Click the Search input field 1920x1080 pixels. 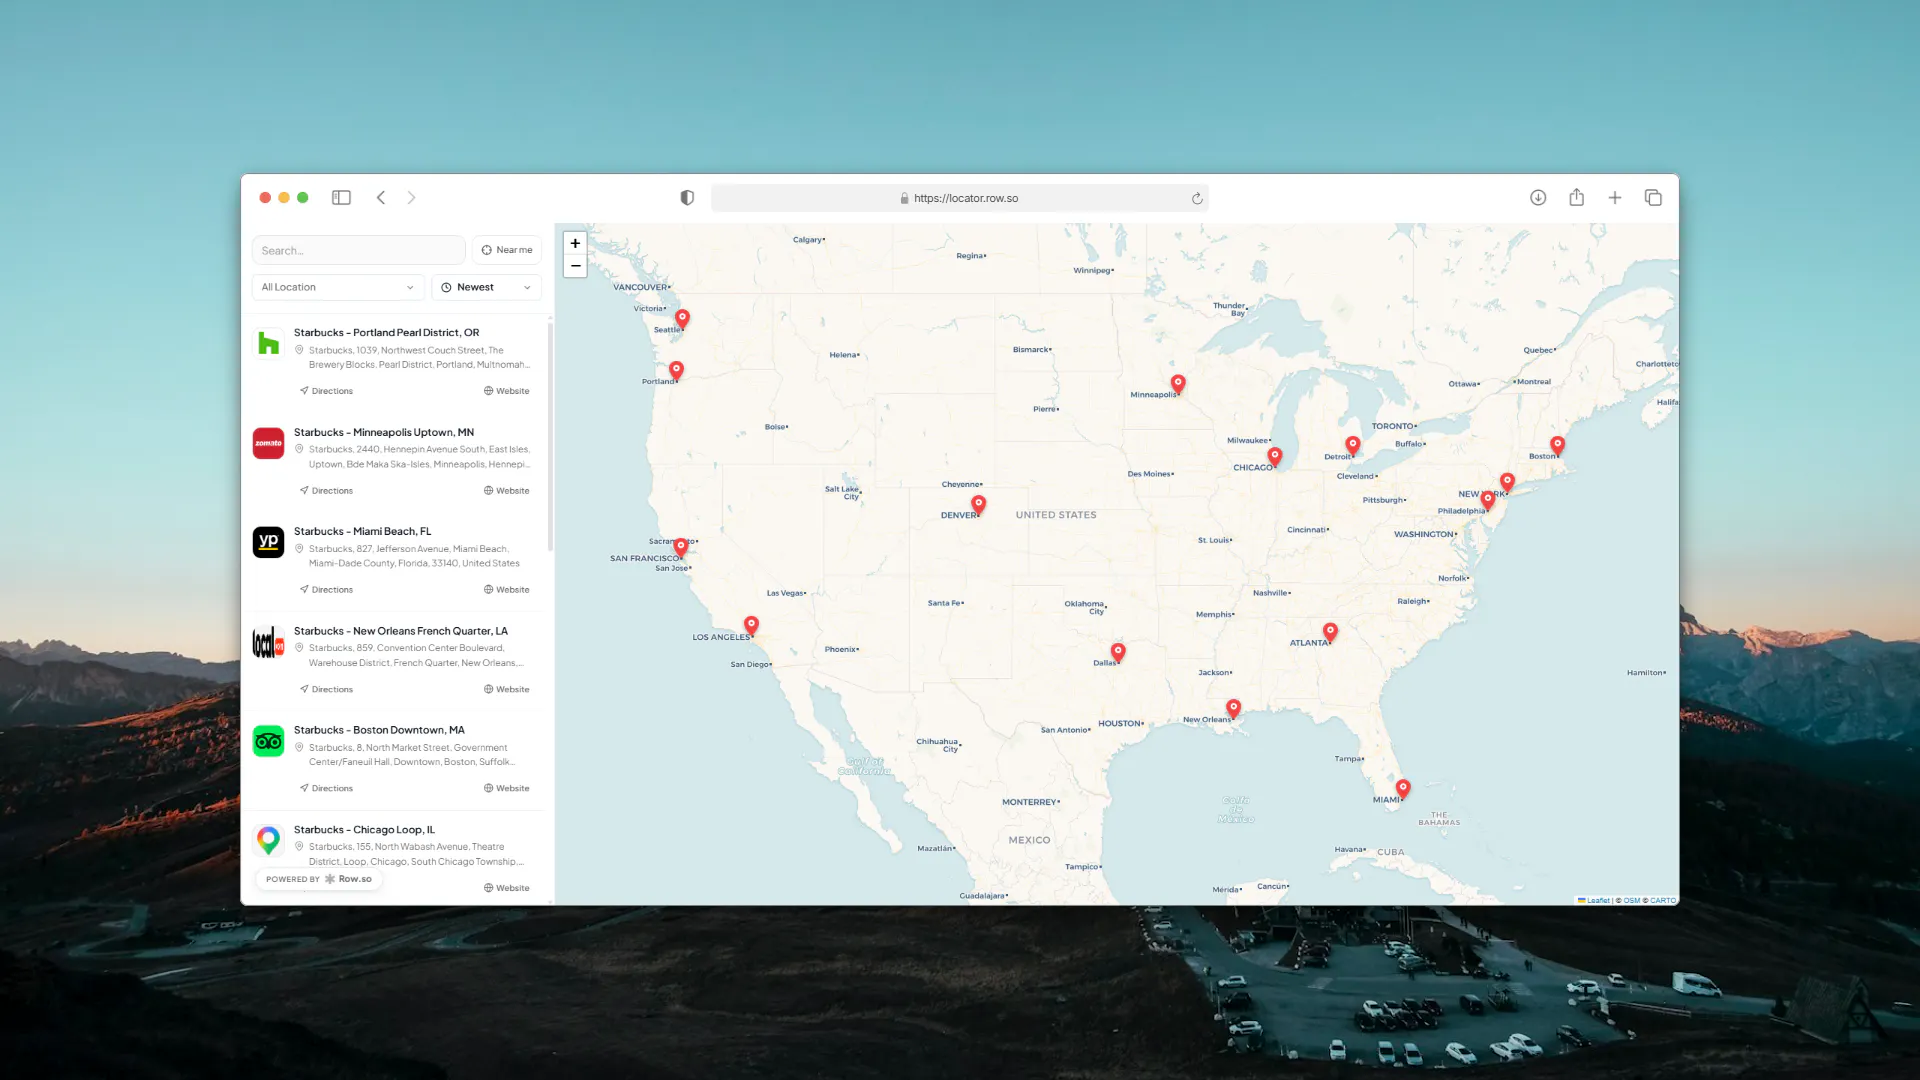[358, 250]
